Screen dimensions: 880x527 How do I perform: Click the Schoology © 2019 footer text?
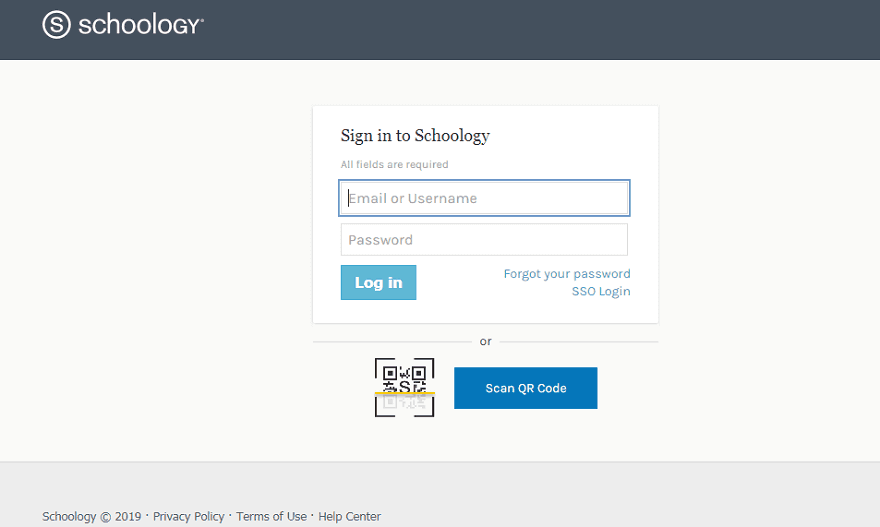point(91,517)
